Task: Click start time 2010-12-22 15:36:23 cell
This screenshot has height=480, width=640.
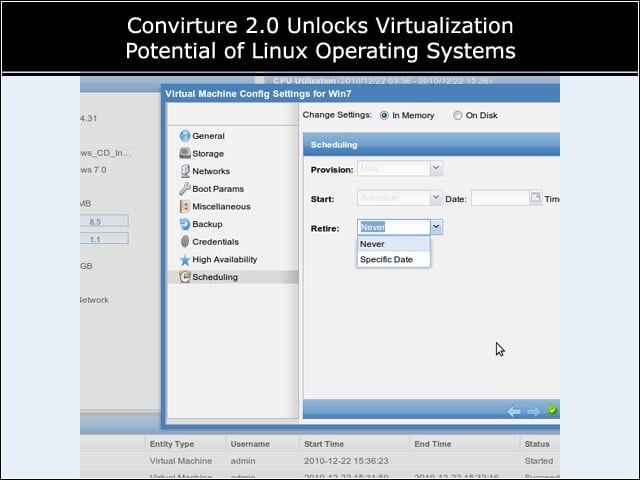Action: 346,461
